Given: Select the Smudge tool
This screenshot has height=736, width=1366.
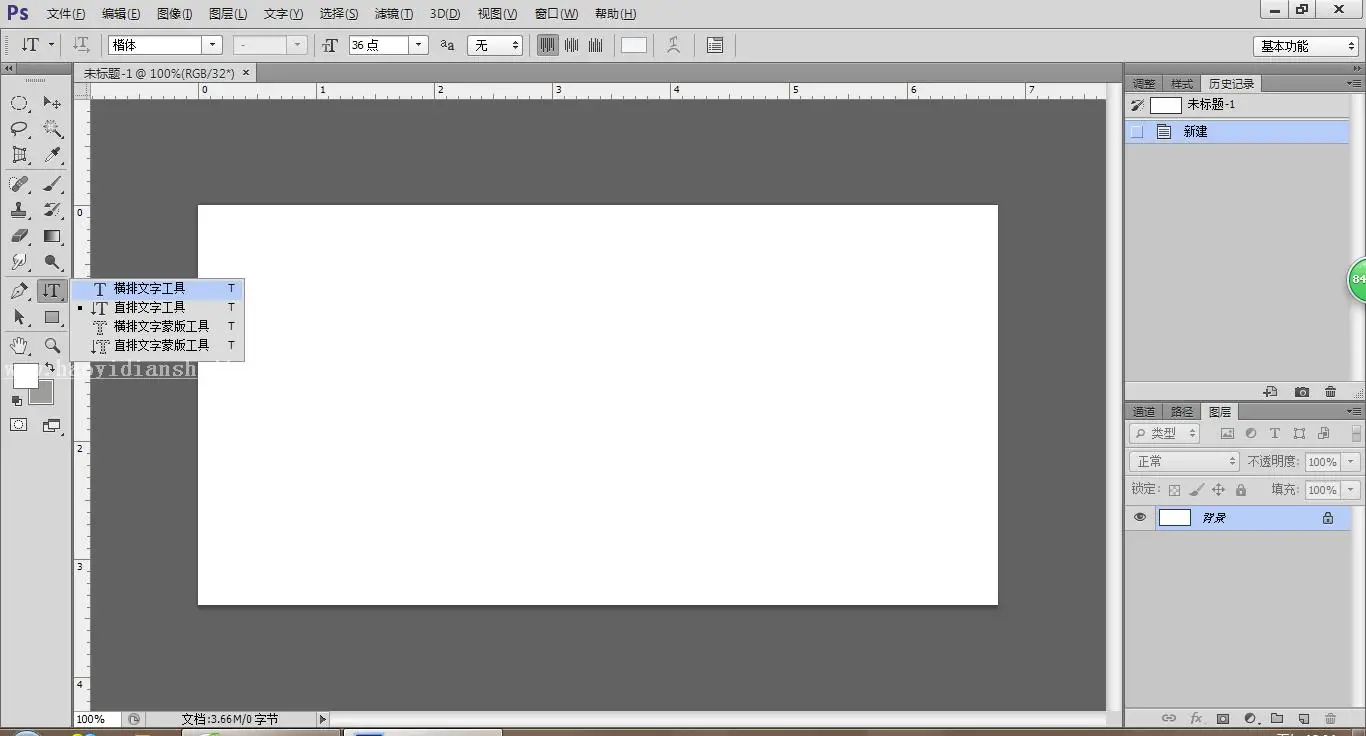Looking at the screenshot, I should click(x=19, y=262).
